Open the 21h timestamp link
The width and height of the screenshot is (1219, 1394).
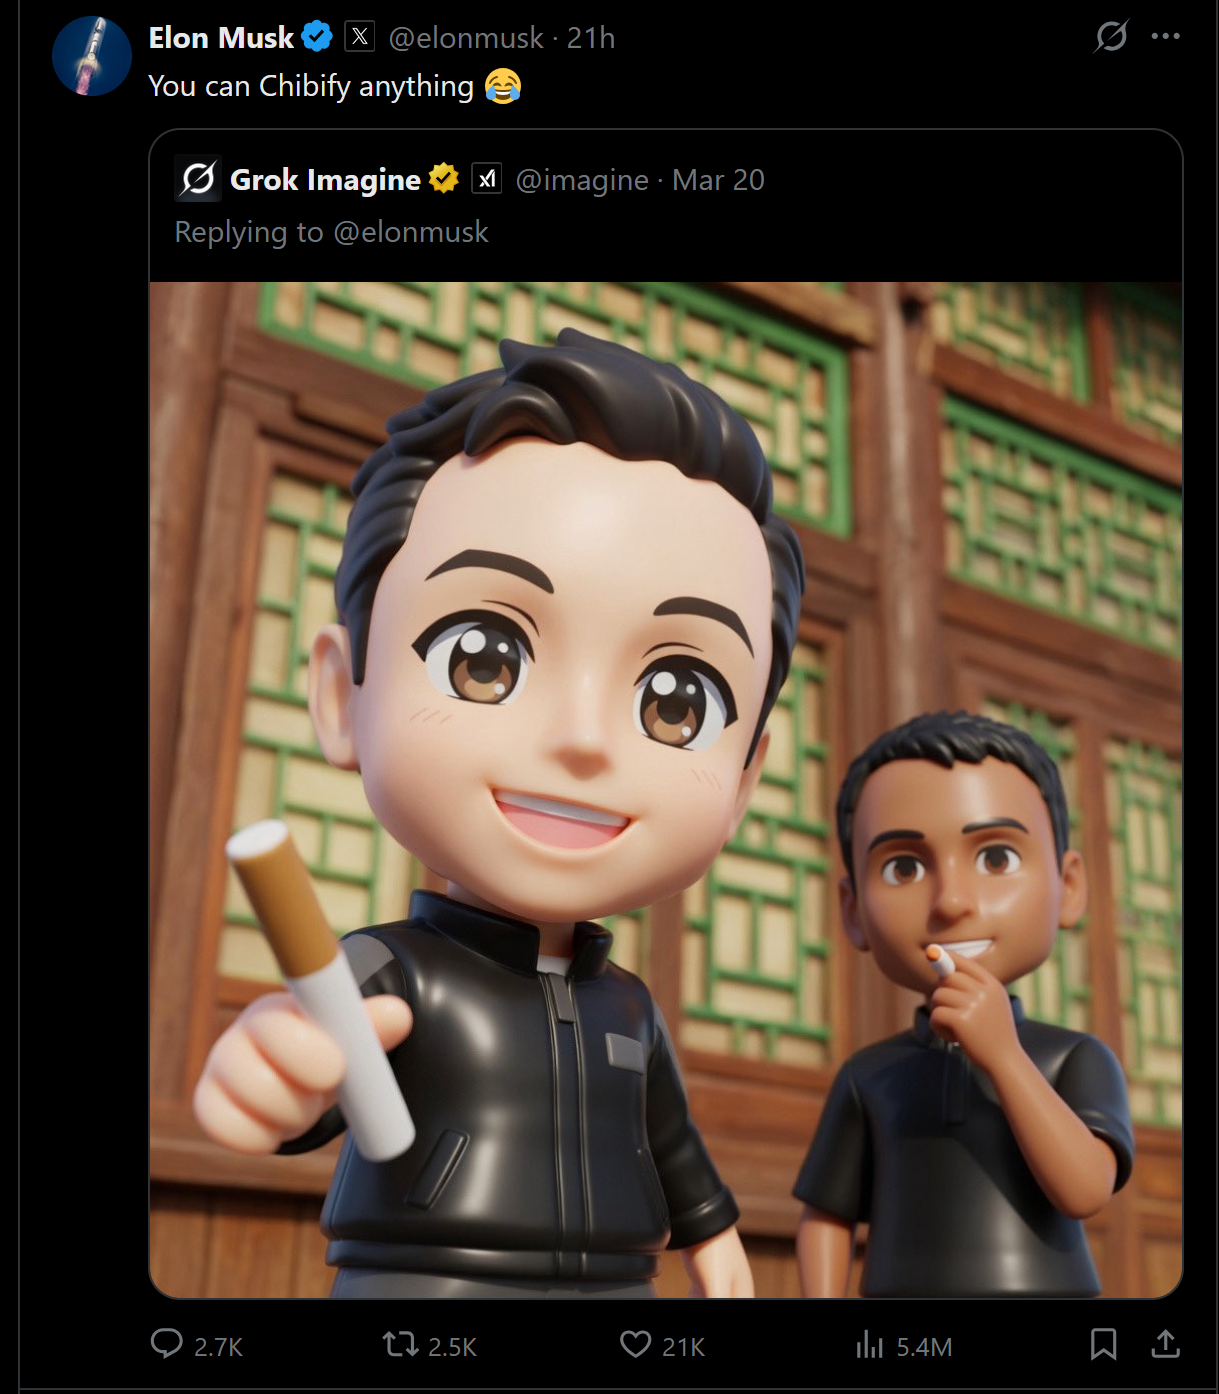(x=591, y=38)
